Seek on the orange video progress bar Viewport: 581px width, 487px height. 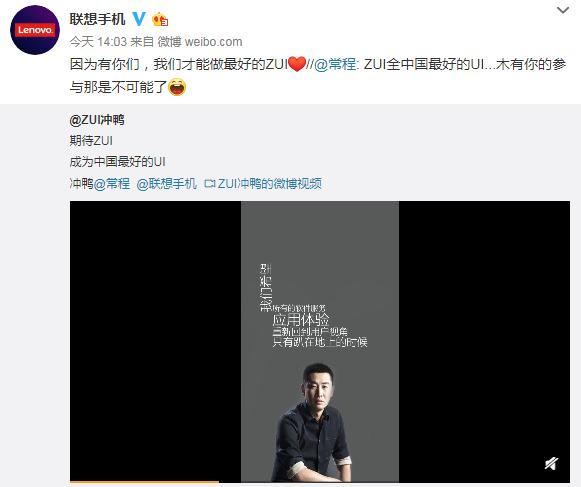coord(144,483)
